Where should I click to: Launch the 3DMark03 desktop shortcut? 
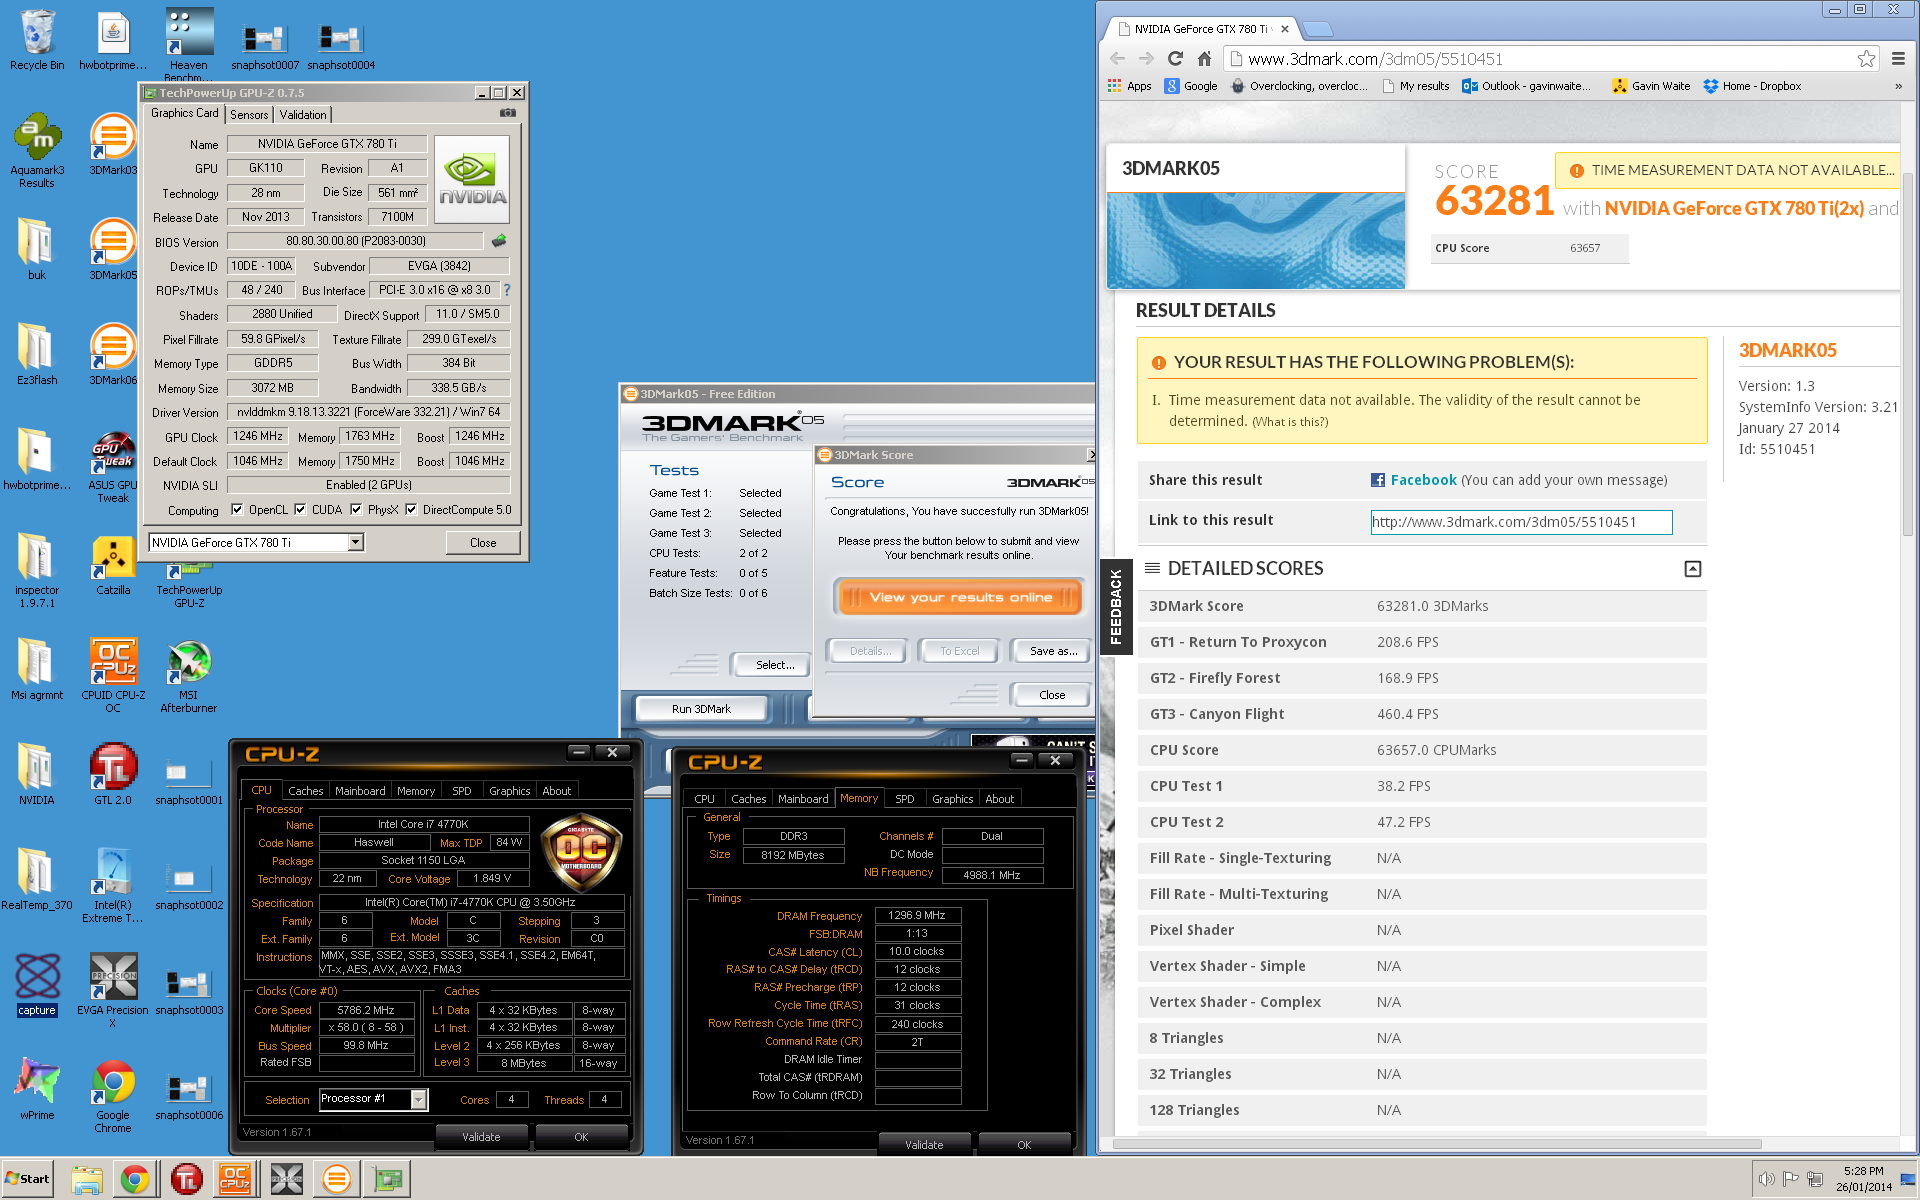(x=113, y=146)
